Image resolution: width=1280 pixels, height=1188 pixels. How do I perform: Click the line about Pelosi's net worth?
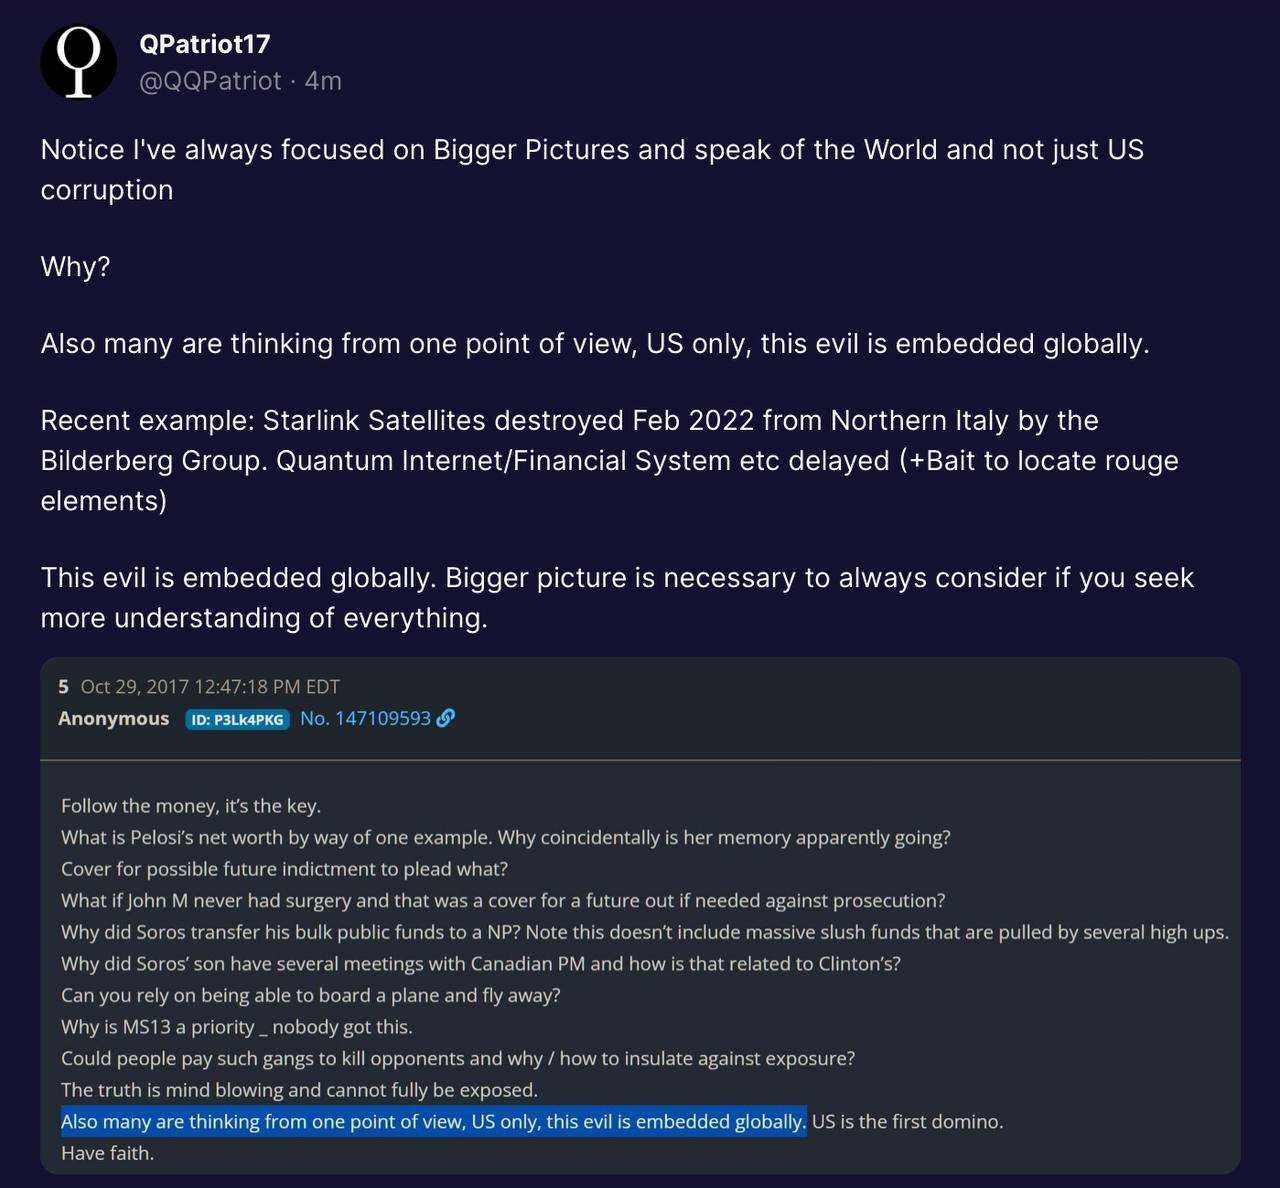click(505, 837)
